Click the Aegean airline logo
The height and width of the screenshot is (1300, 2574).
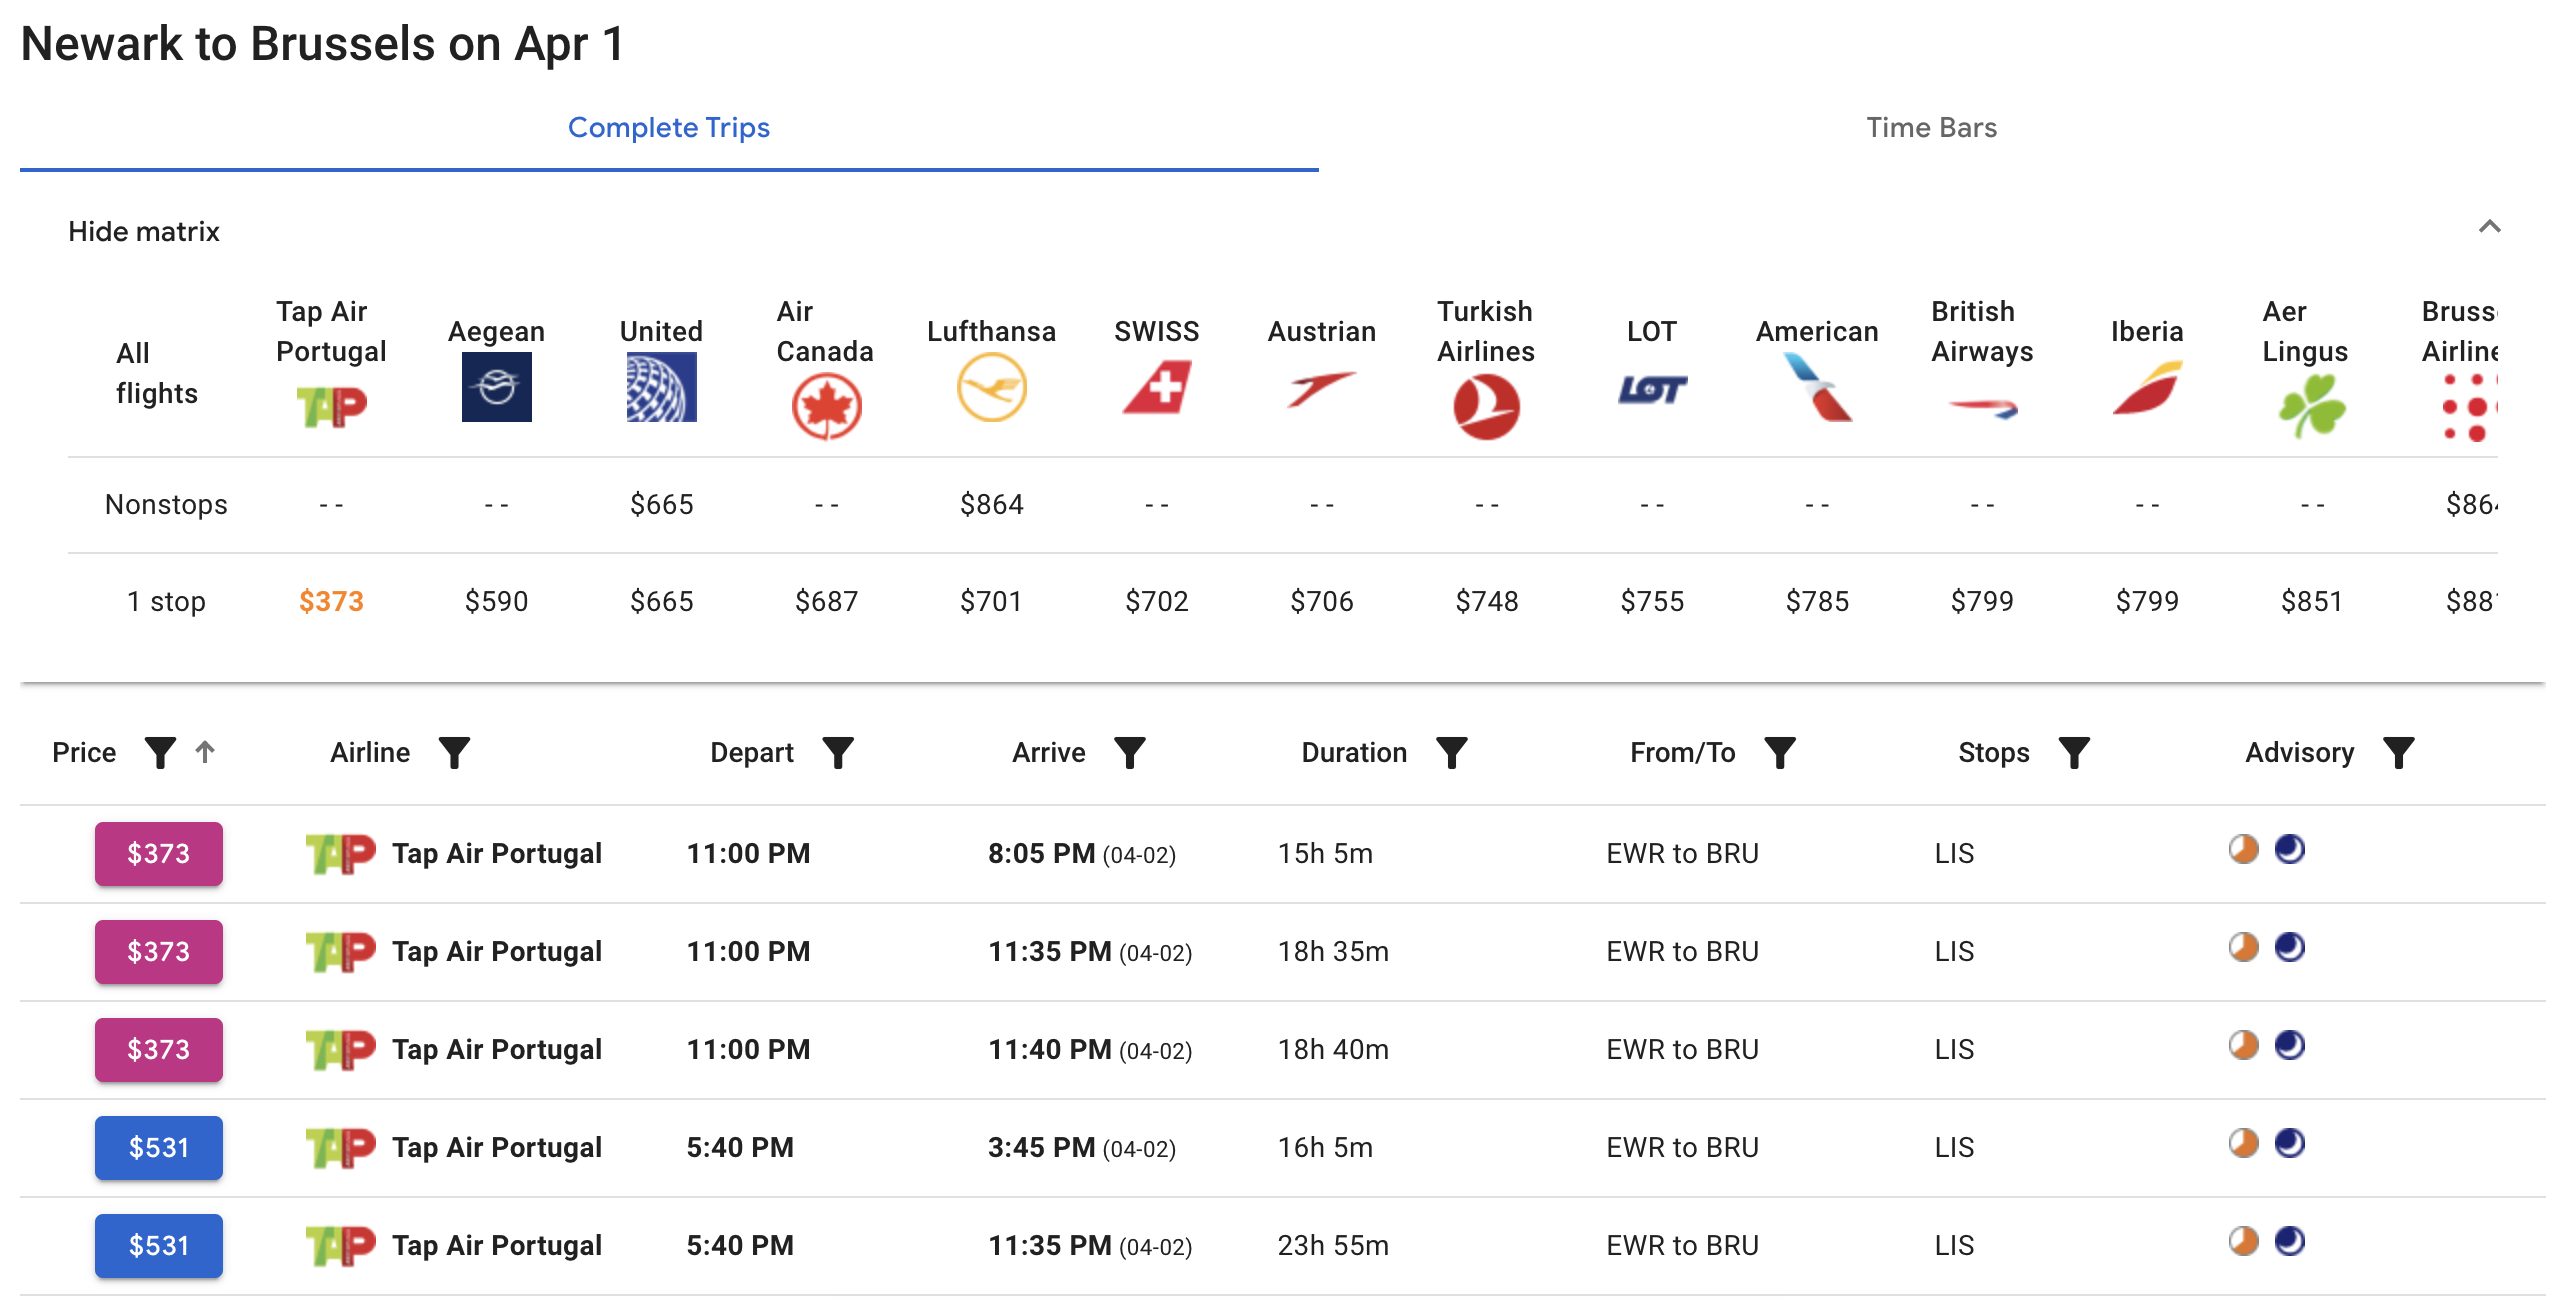coord(496,387)
